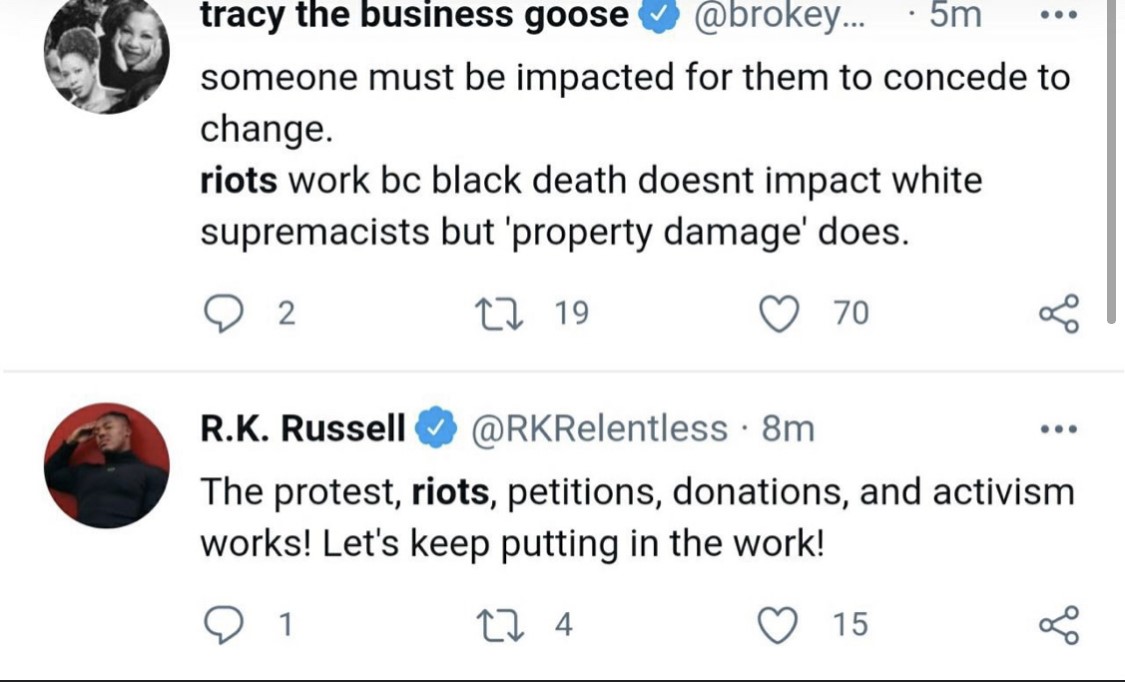Click the display name R.K. Russell
This screenshot has width=1125, height=685.
303,429
